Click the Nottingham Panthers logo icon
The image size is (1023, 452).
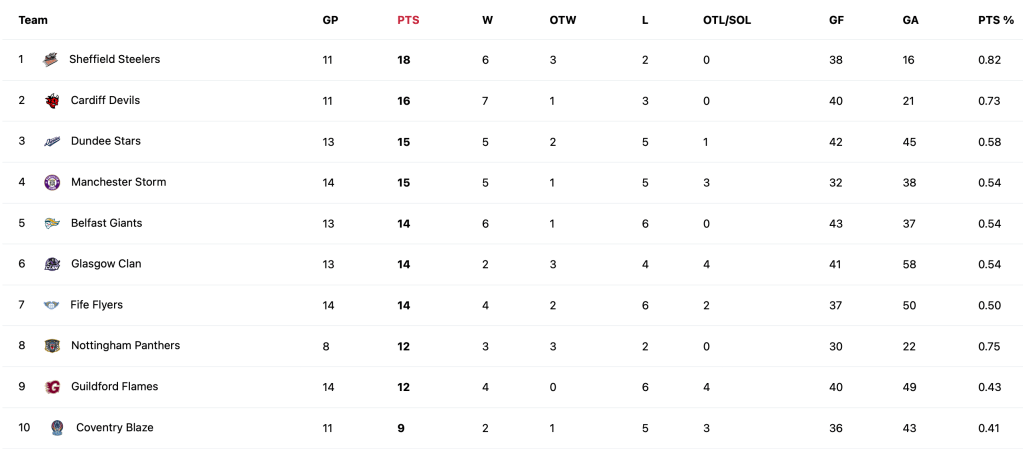pos(52,346)
